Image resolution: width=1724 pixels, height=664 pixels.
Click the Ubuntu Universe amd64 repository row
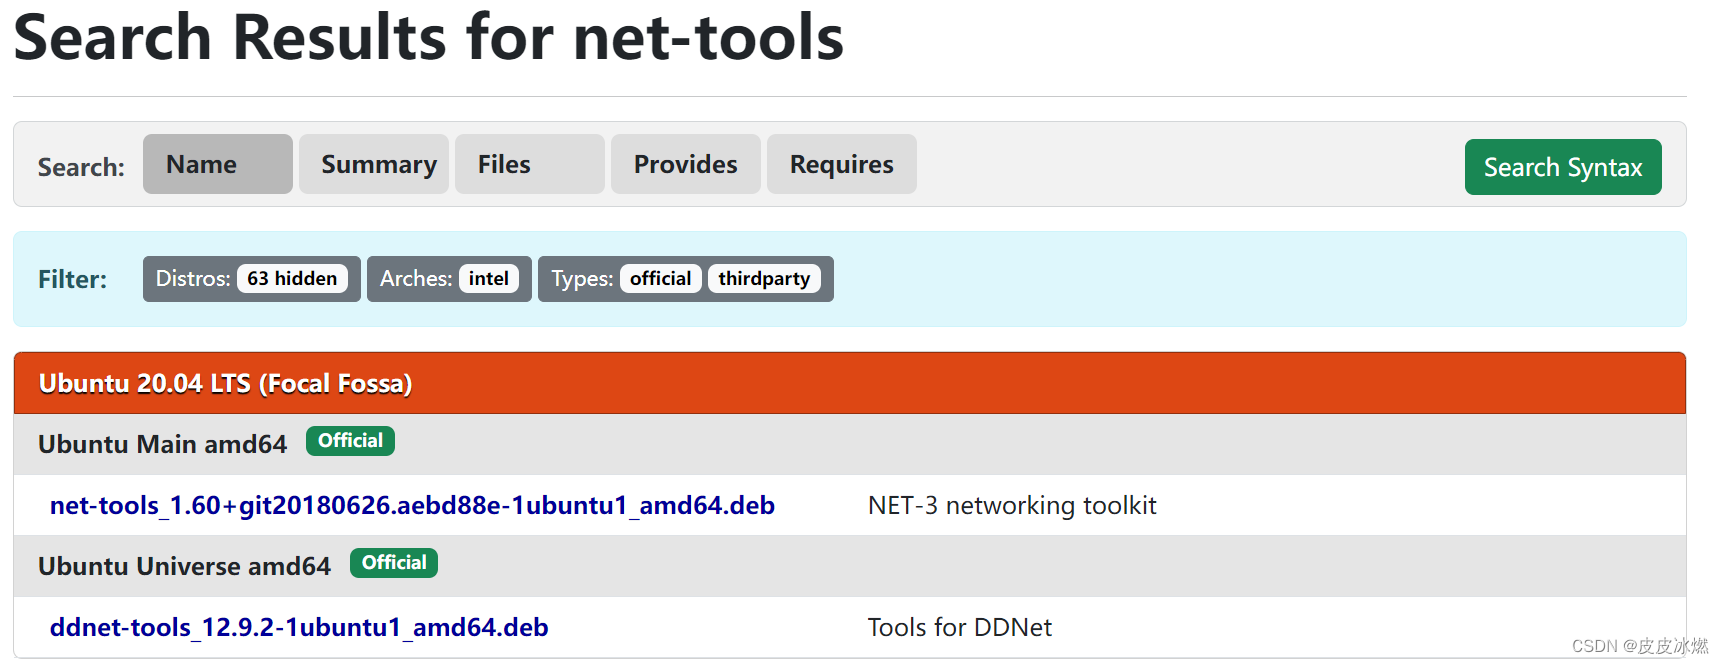(850, 566)
